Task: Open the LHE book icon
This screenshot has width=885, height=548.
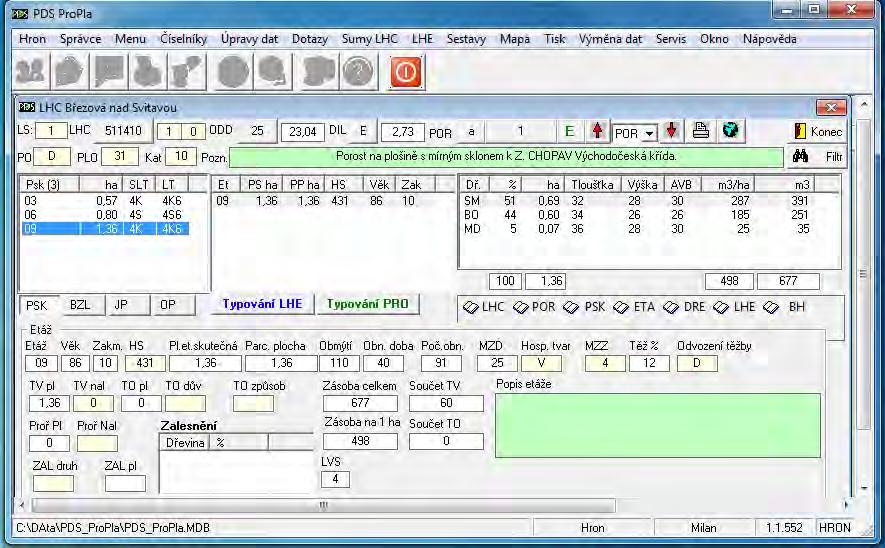Action: [x=734, y=307]
